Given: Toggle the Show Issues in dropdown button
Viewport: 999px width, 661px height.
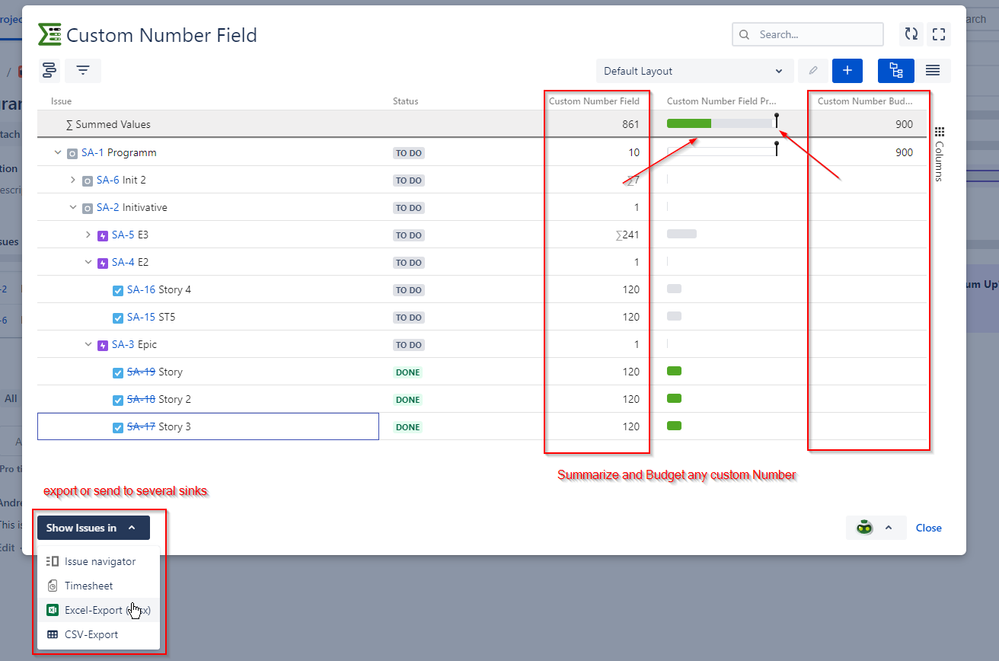Looking at the screenshot, I should click(x=93, y=528).
